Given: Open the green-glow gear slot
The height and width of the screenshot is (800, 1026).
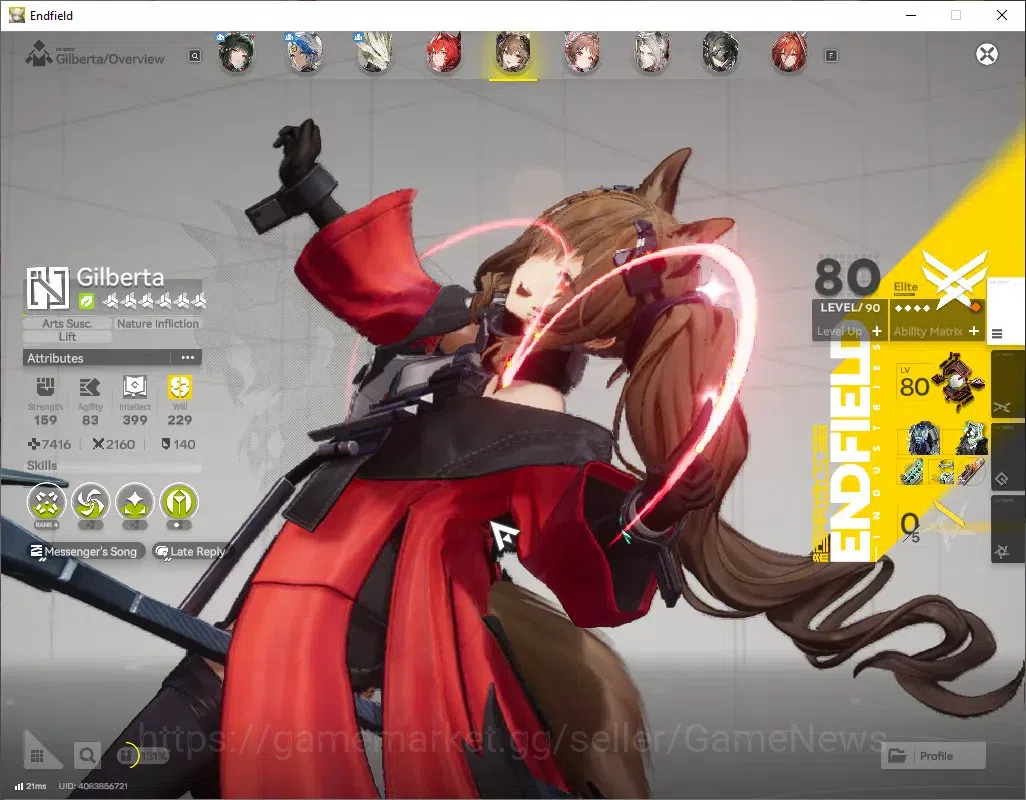Looking at the screenshot, I should (971, 438).
